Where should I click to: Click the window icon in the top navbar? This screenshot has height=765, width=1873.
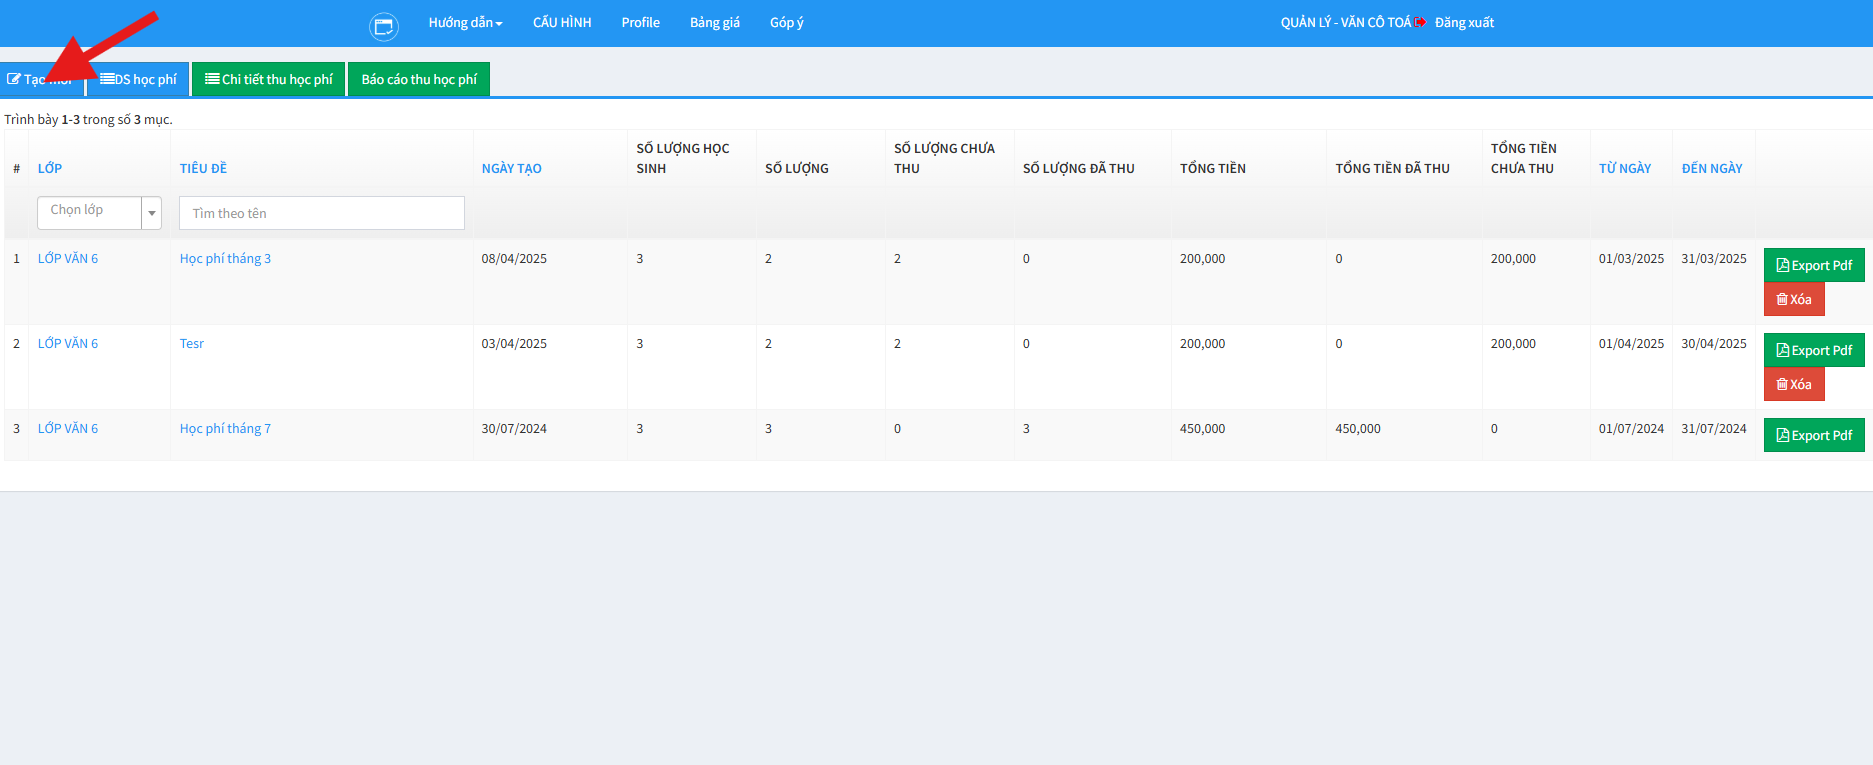point(383,27)
